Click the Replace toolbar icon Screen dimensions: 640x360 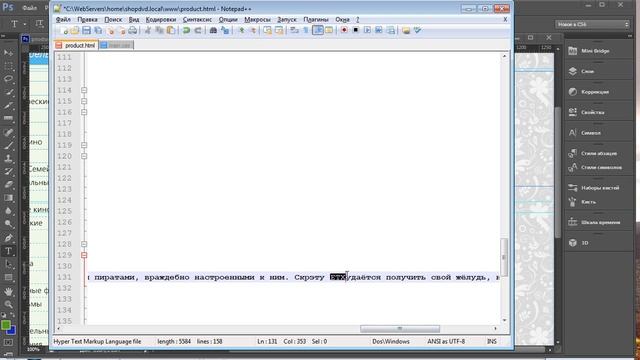point(225,30)
